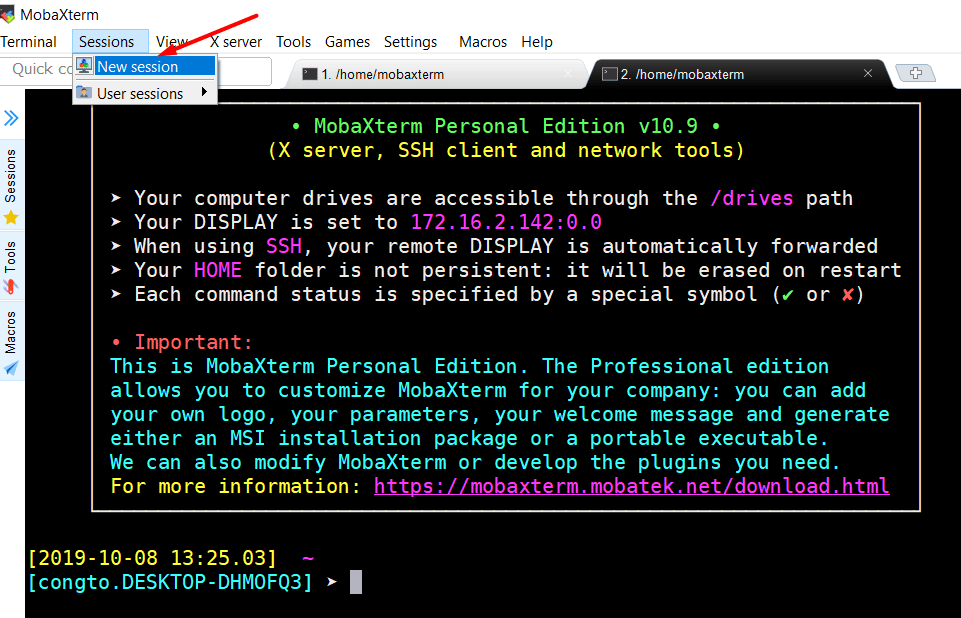Open the Tools sidebar tab icon

pyautogui.click(x=11, y=286)
